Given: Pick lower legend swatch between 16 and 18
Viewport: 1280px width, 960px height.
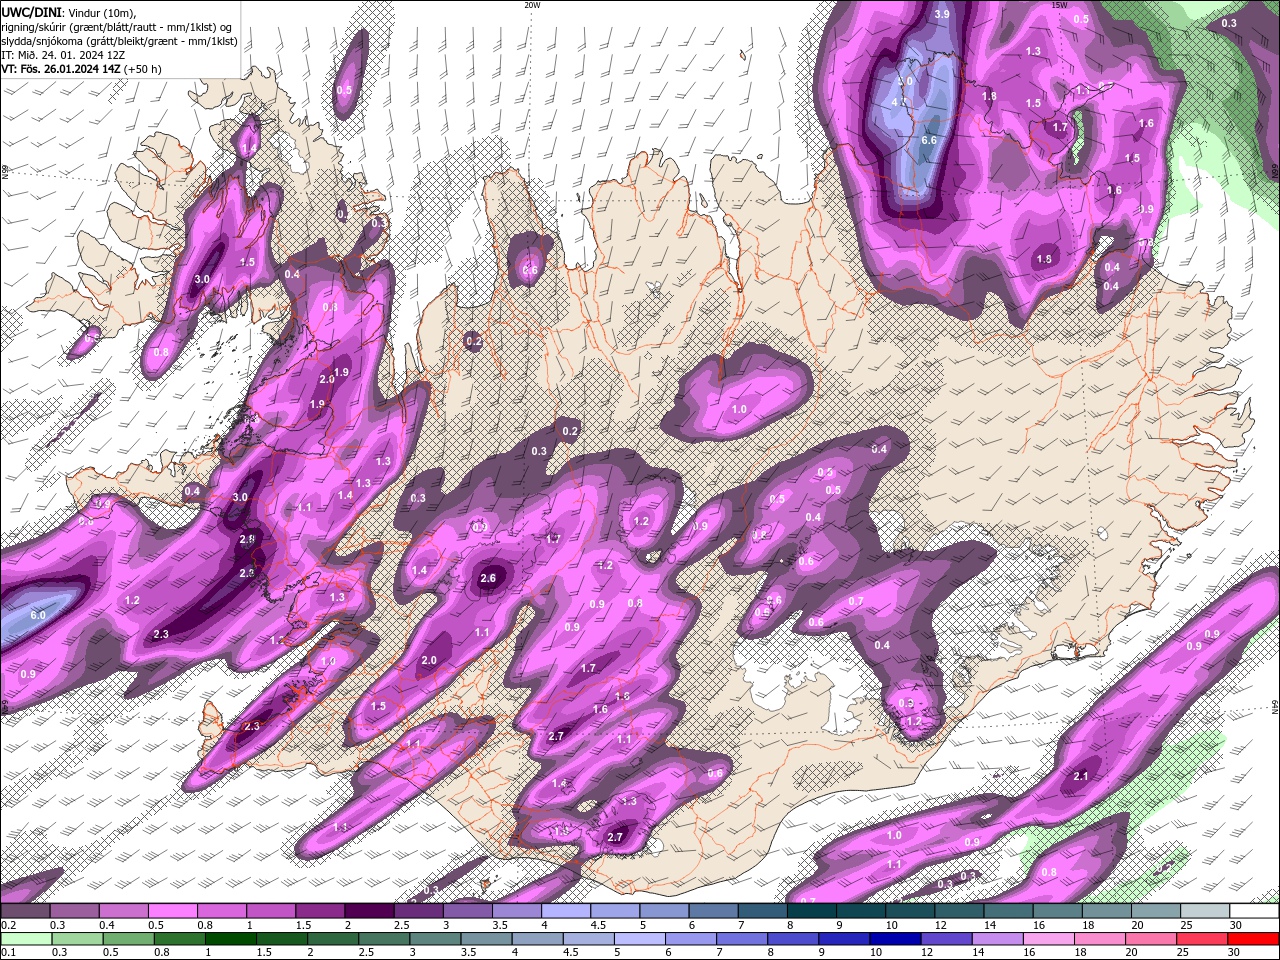Looking at the screenshot, I should 1049,938.
